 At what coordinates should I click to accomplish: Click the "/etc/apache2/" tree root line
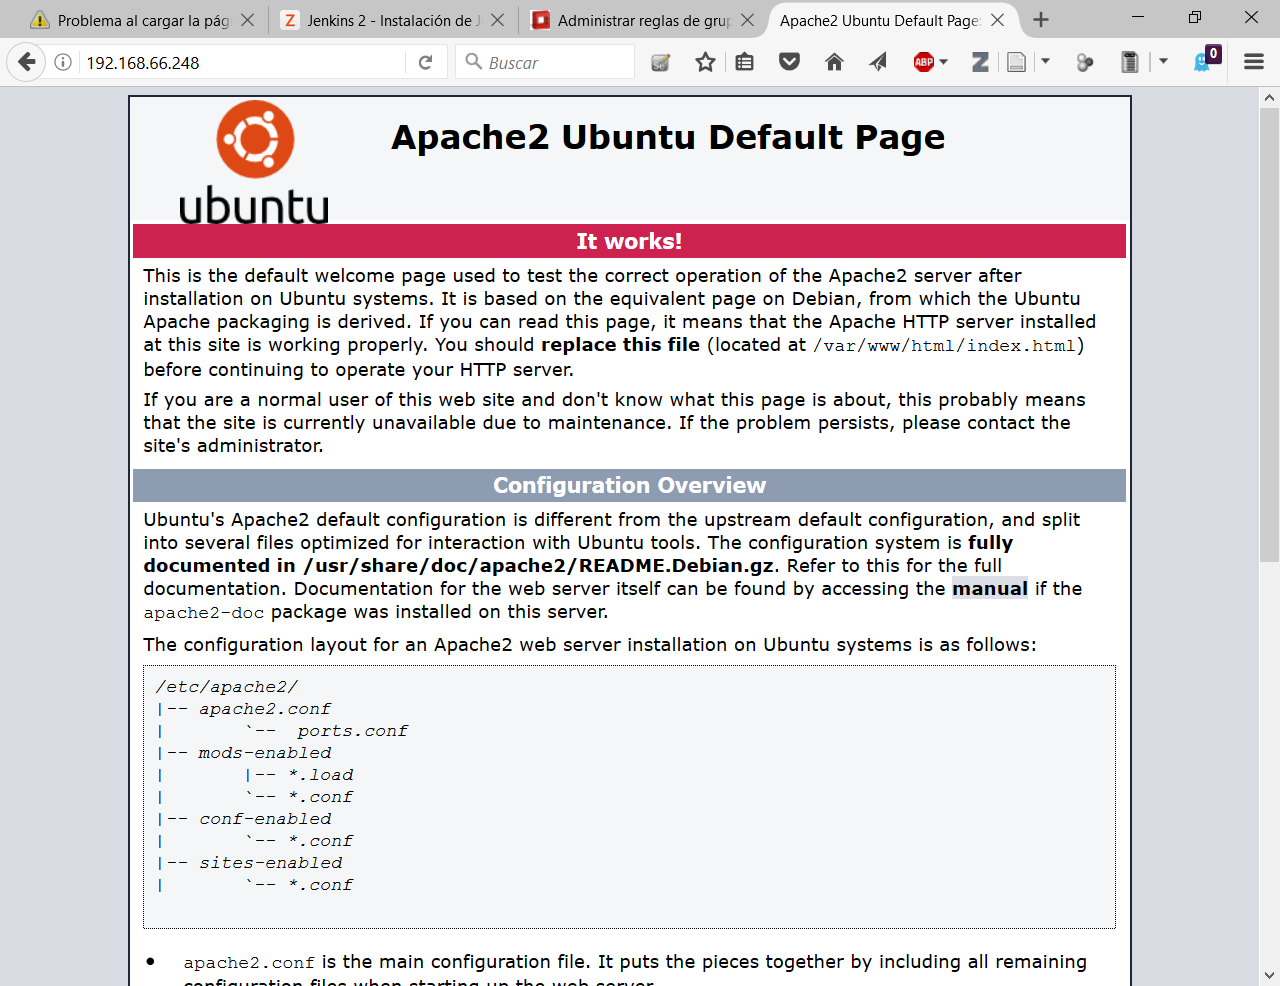pos(226,687)
